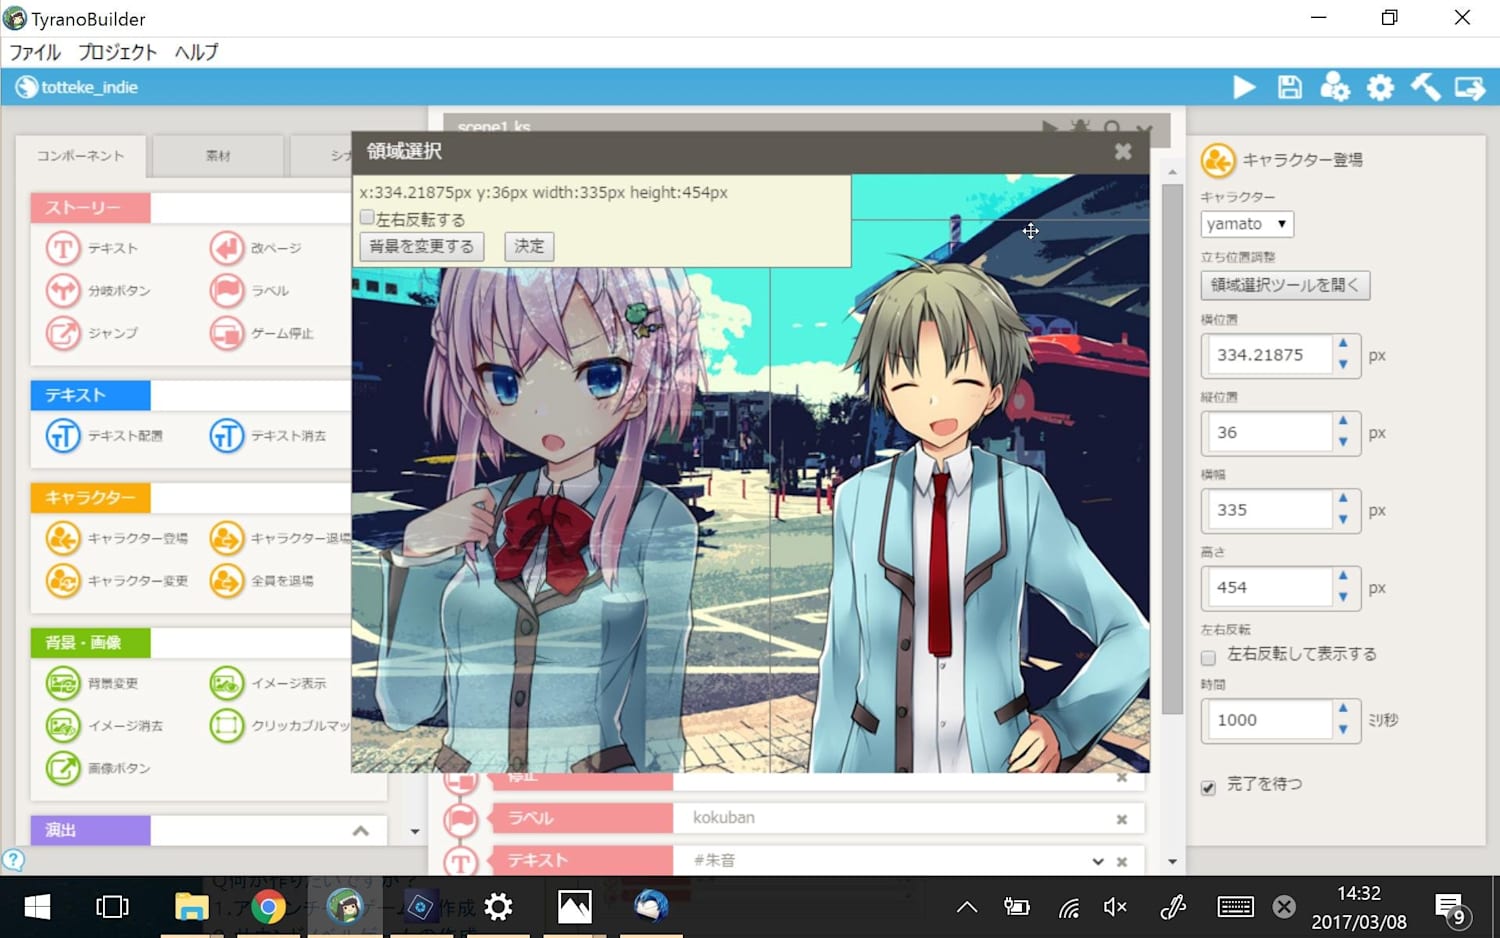
Task: Select the 背景変更 component icon
Action: click(x=63, y=683)
